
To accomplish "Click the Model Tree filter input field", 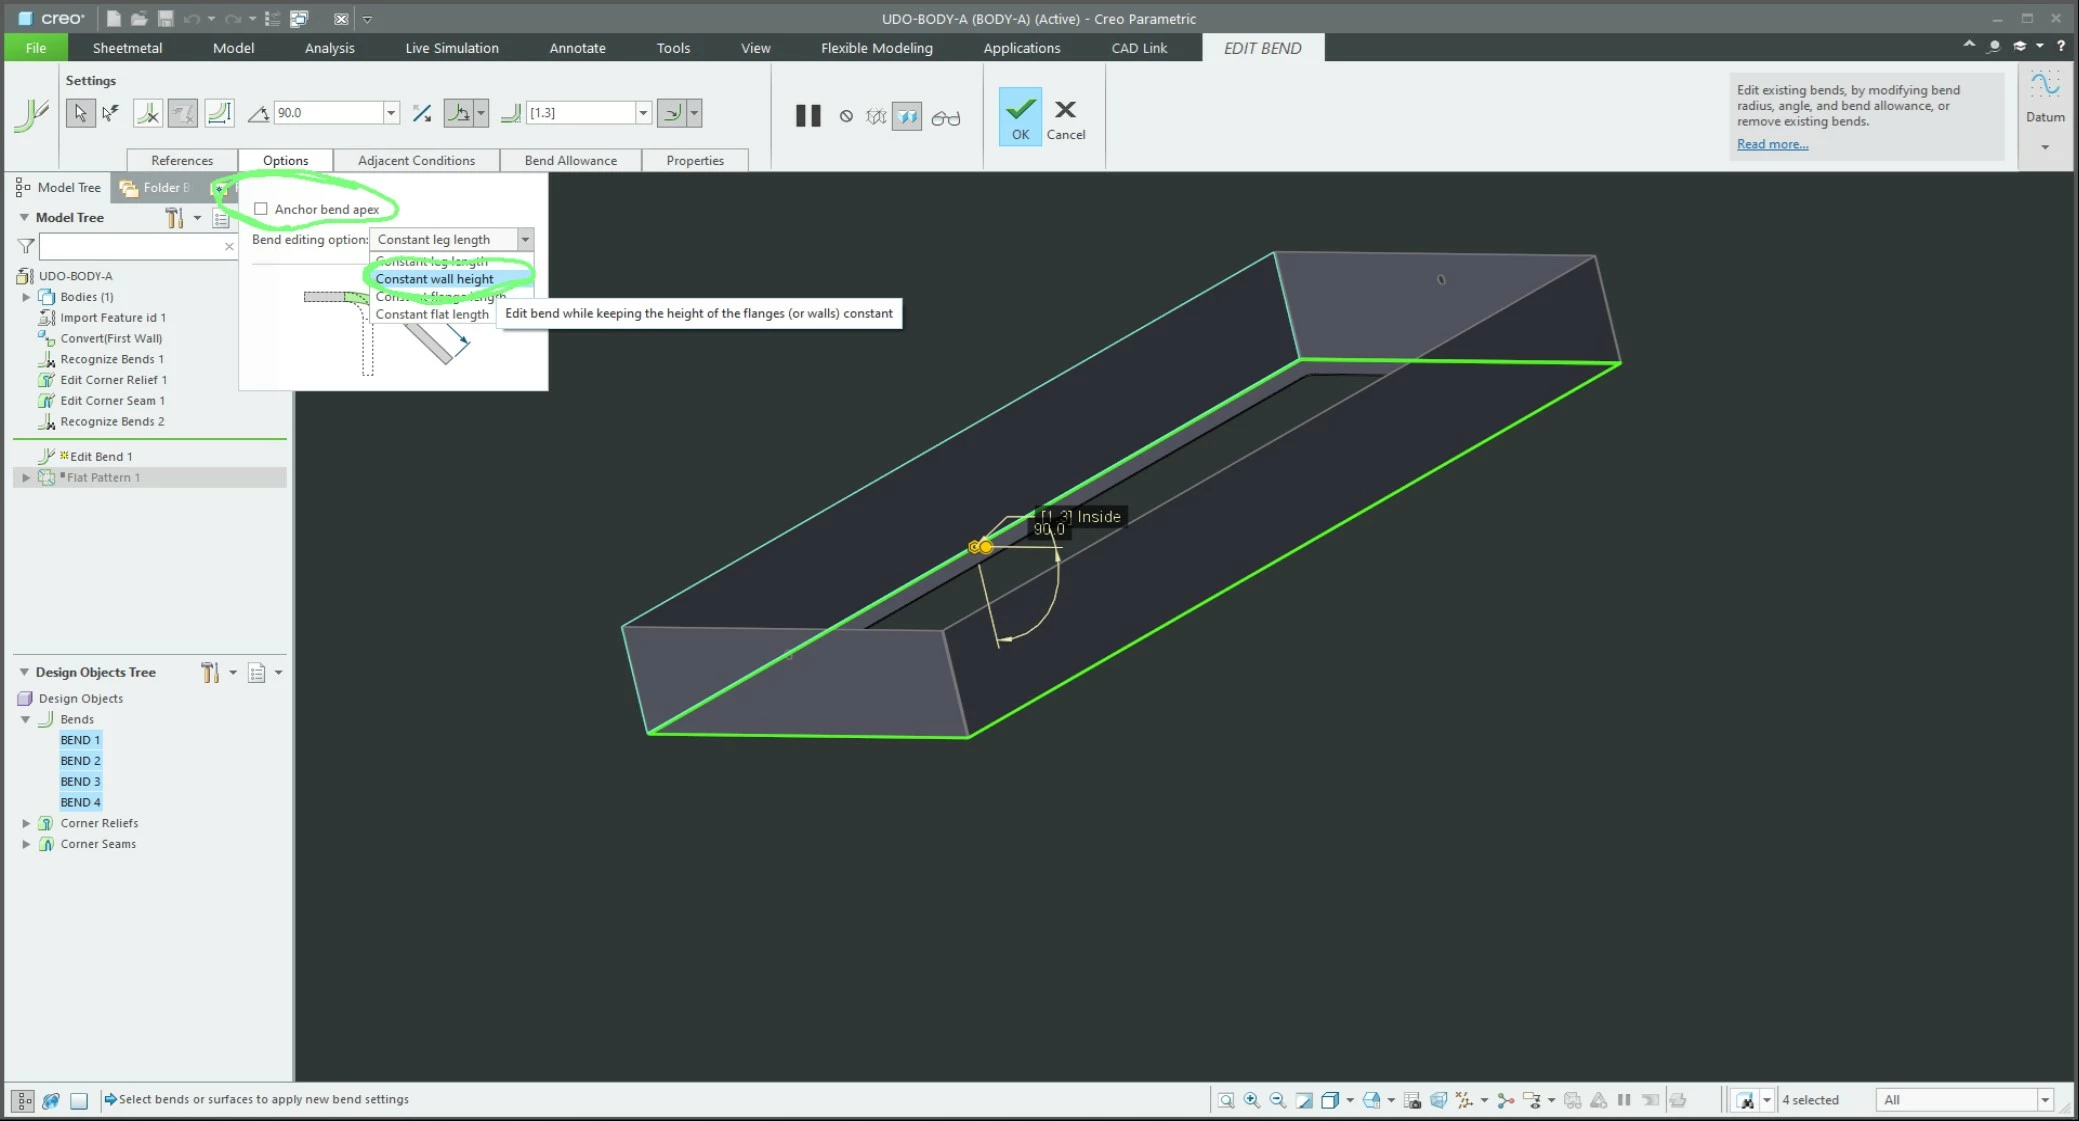I will point(130,246).
